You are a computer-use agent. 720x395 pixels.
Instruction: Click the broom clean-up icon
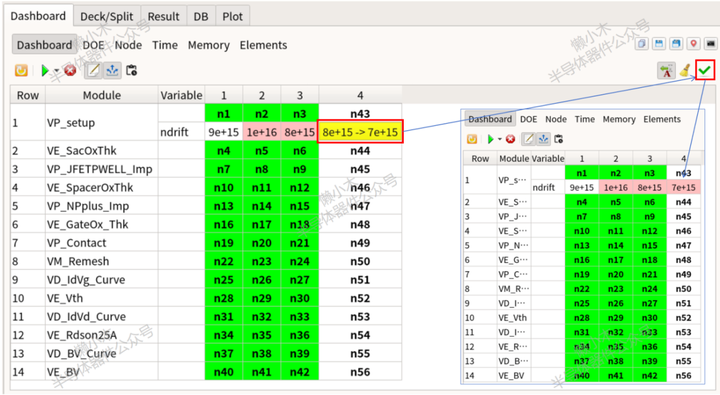click(x=685, y=70)
